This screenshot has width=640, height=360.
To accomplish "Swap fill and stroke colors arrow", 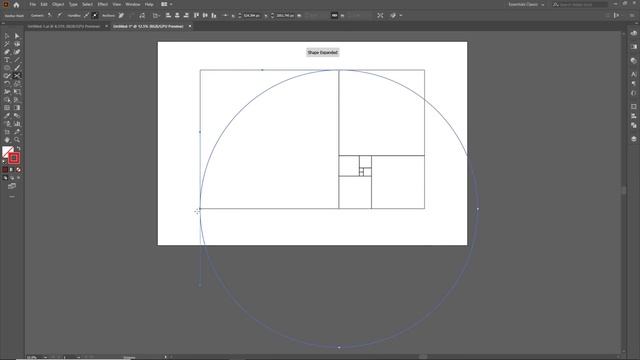I will pos(19,149).
